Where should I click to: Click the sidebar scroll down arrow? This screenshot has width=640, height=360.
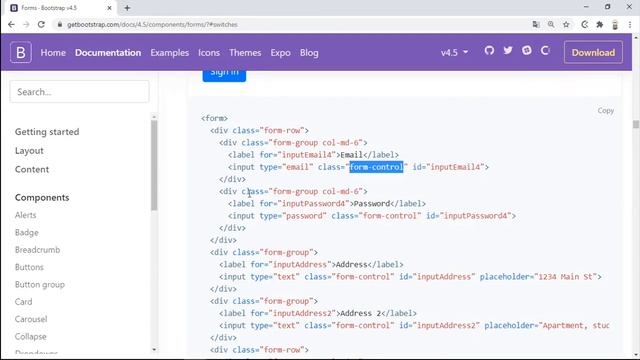pyautogui.click(x=154, y=349)
